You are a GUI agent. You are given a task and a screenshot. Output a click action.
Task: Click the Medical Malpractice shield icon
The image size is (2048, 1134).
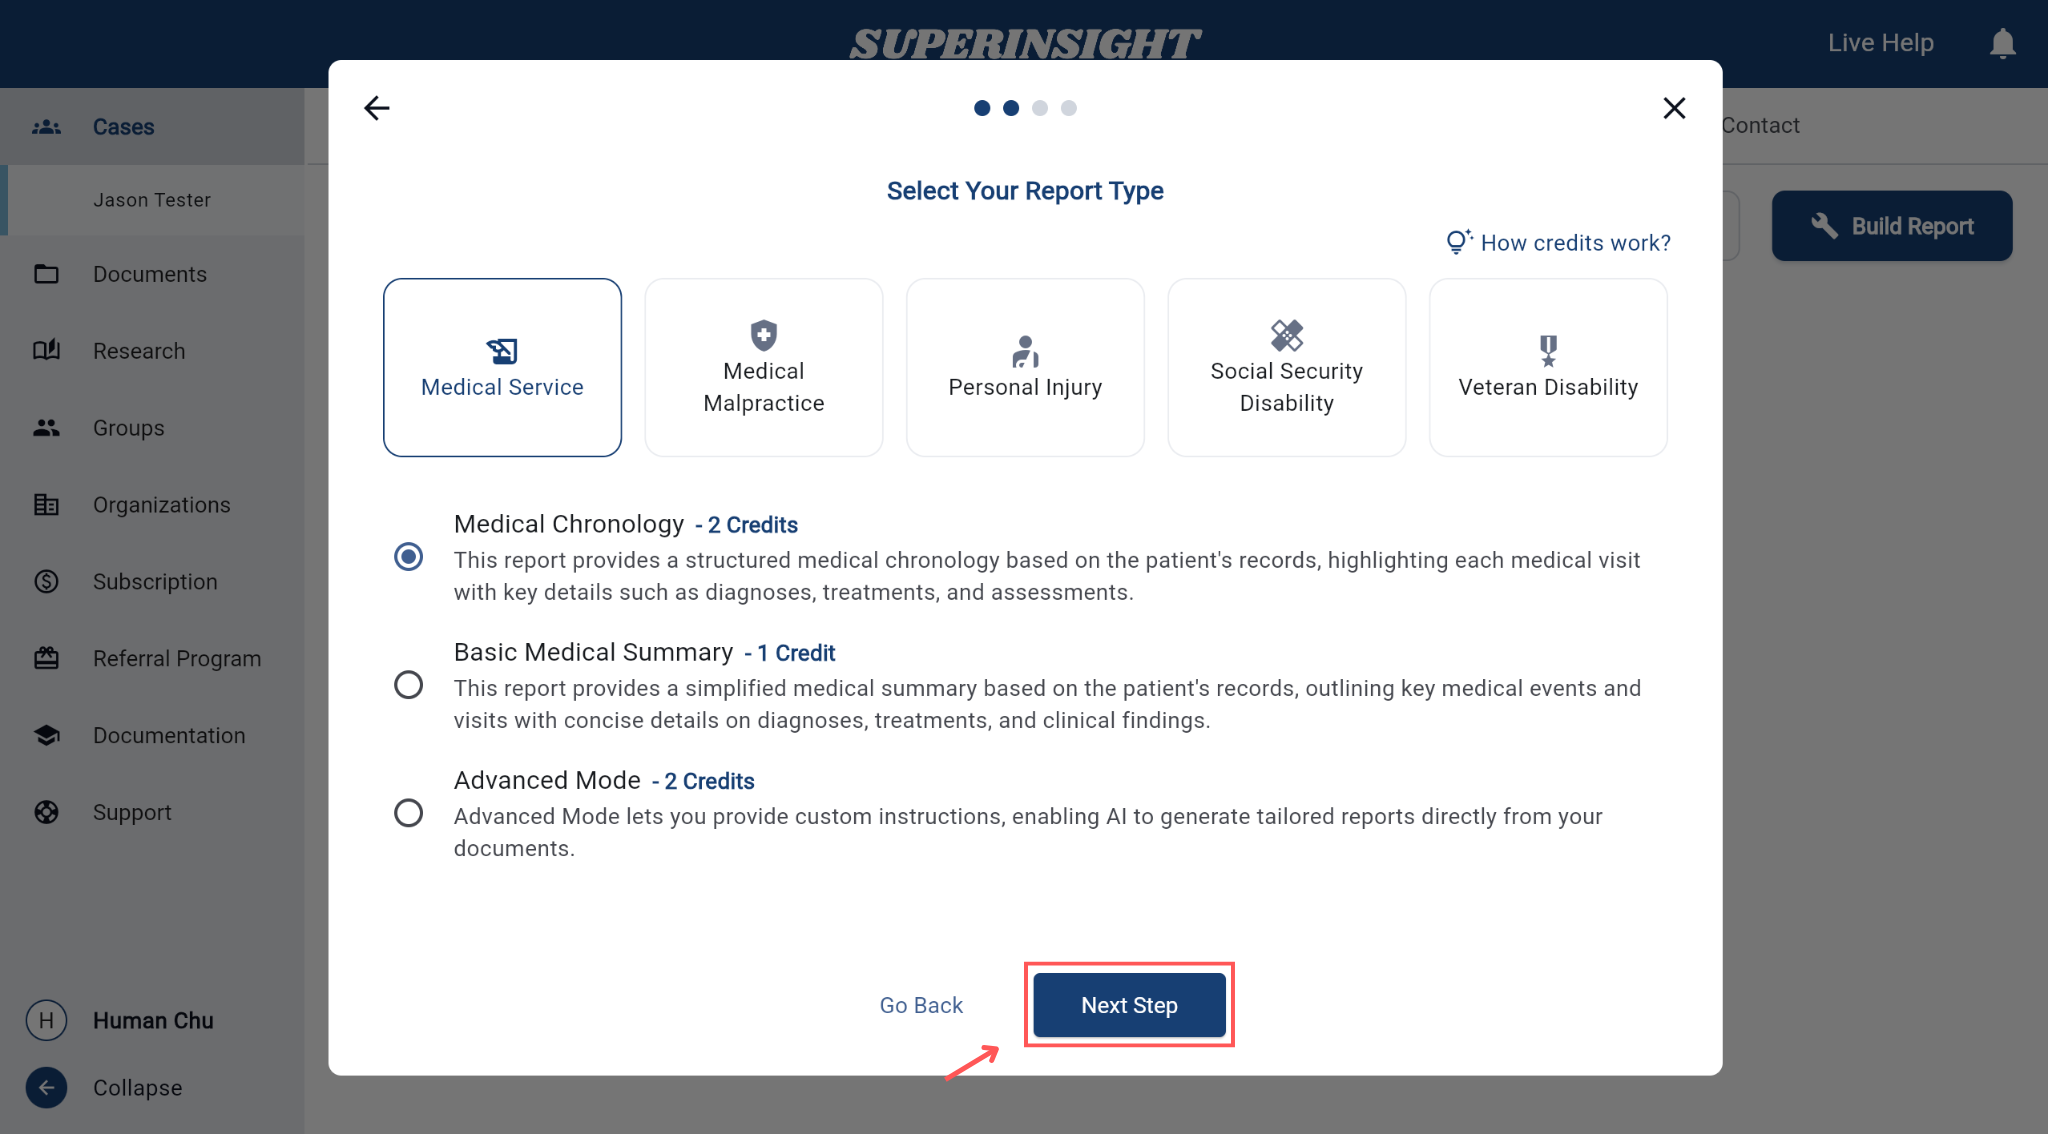pyautogui.click(x=764, y=335)
